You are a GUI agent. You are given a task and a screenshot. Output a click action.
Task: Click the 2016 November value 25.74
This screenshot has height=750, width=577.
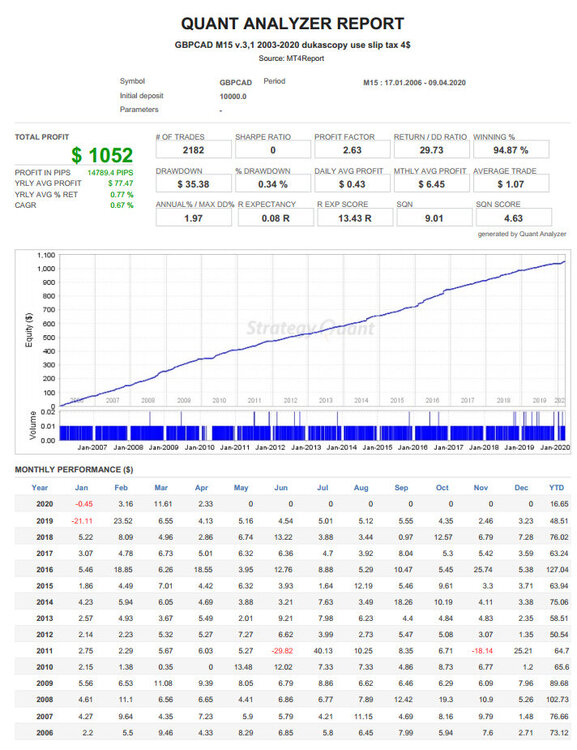[x=483, y=570]
